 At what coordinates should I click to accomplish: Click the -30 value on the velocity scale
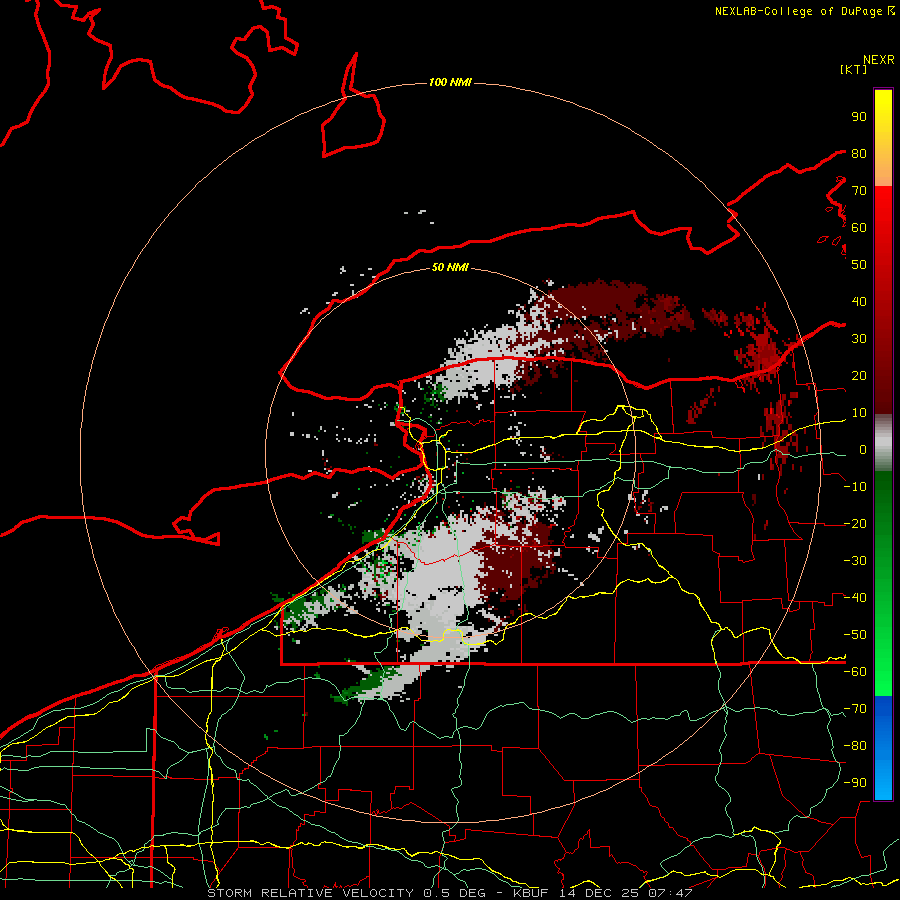pos(855,561)
